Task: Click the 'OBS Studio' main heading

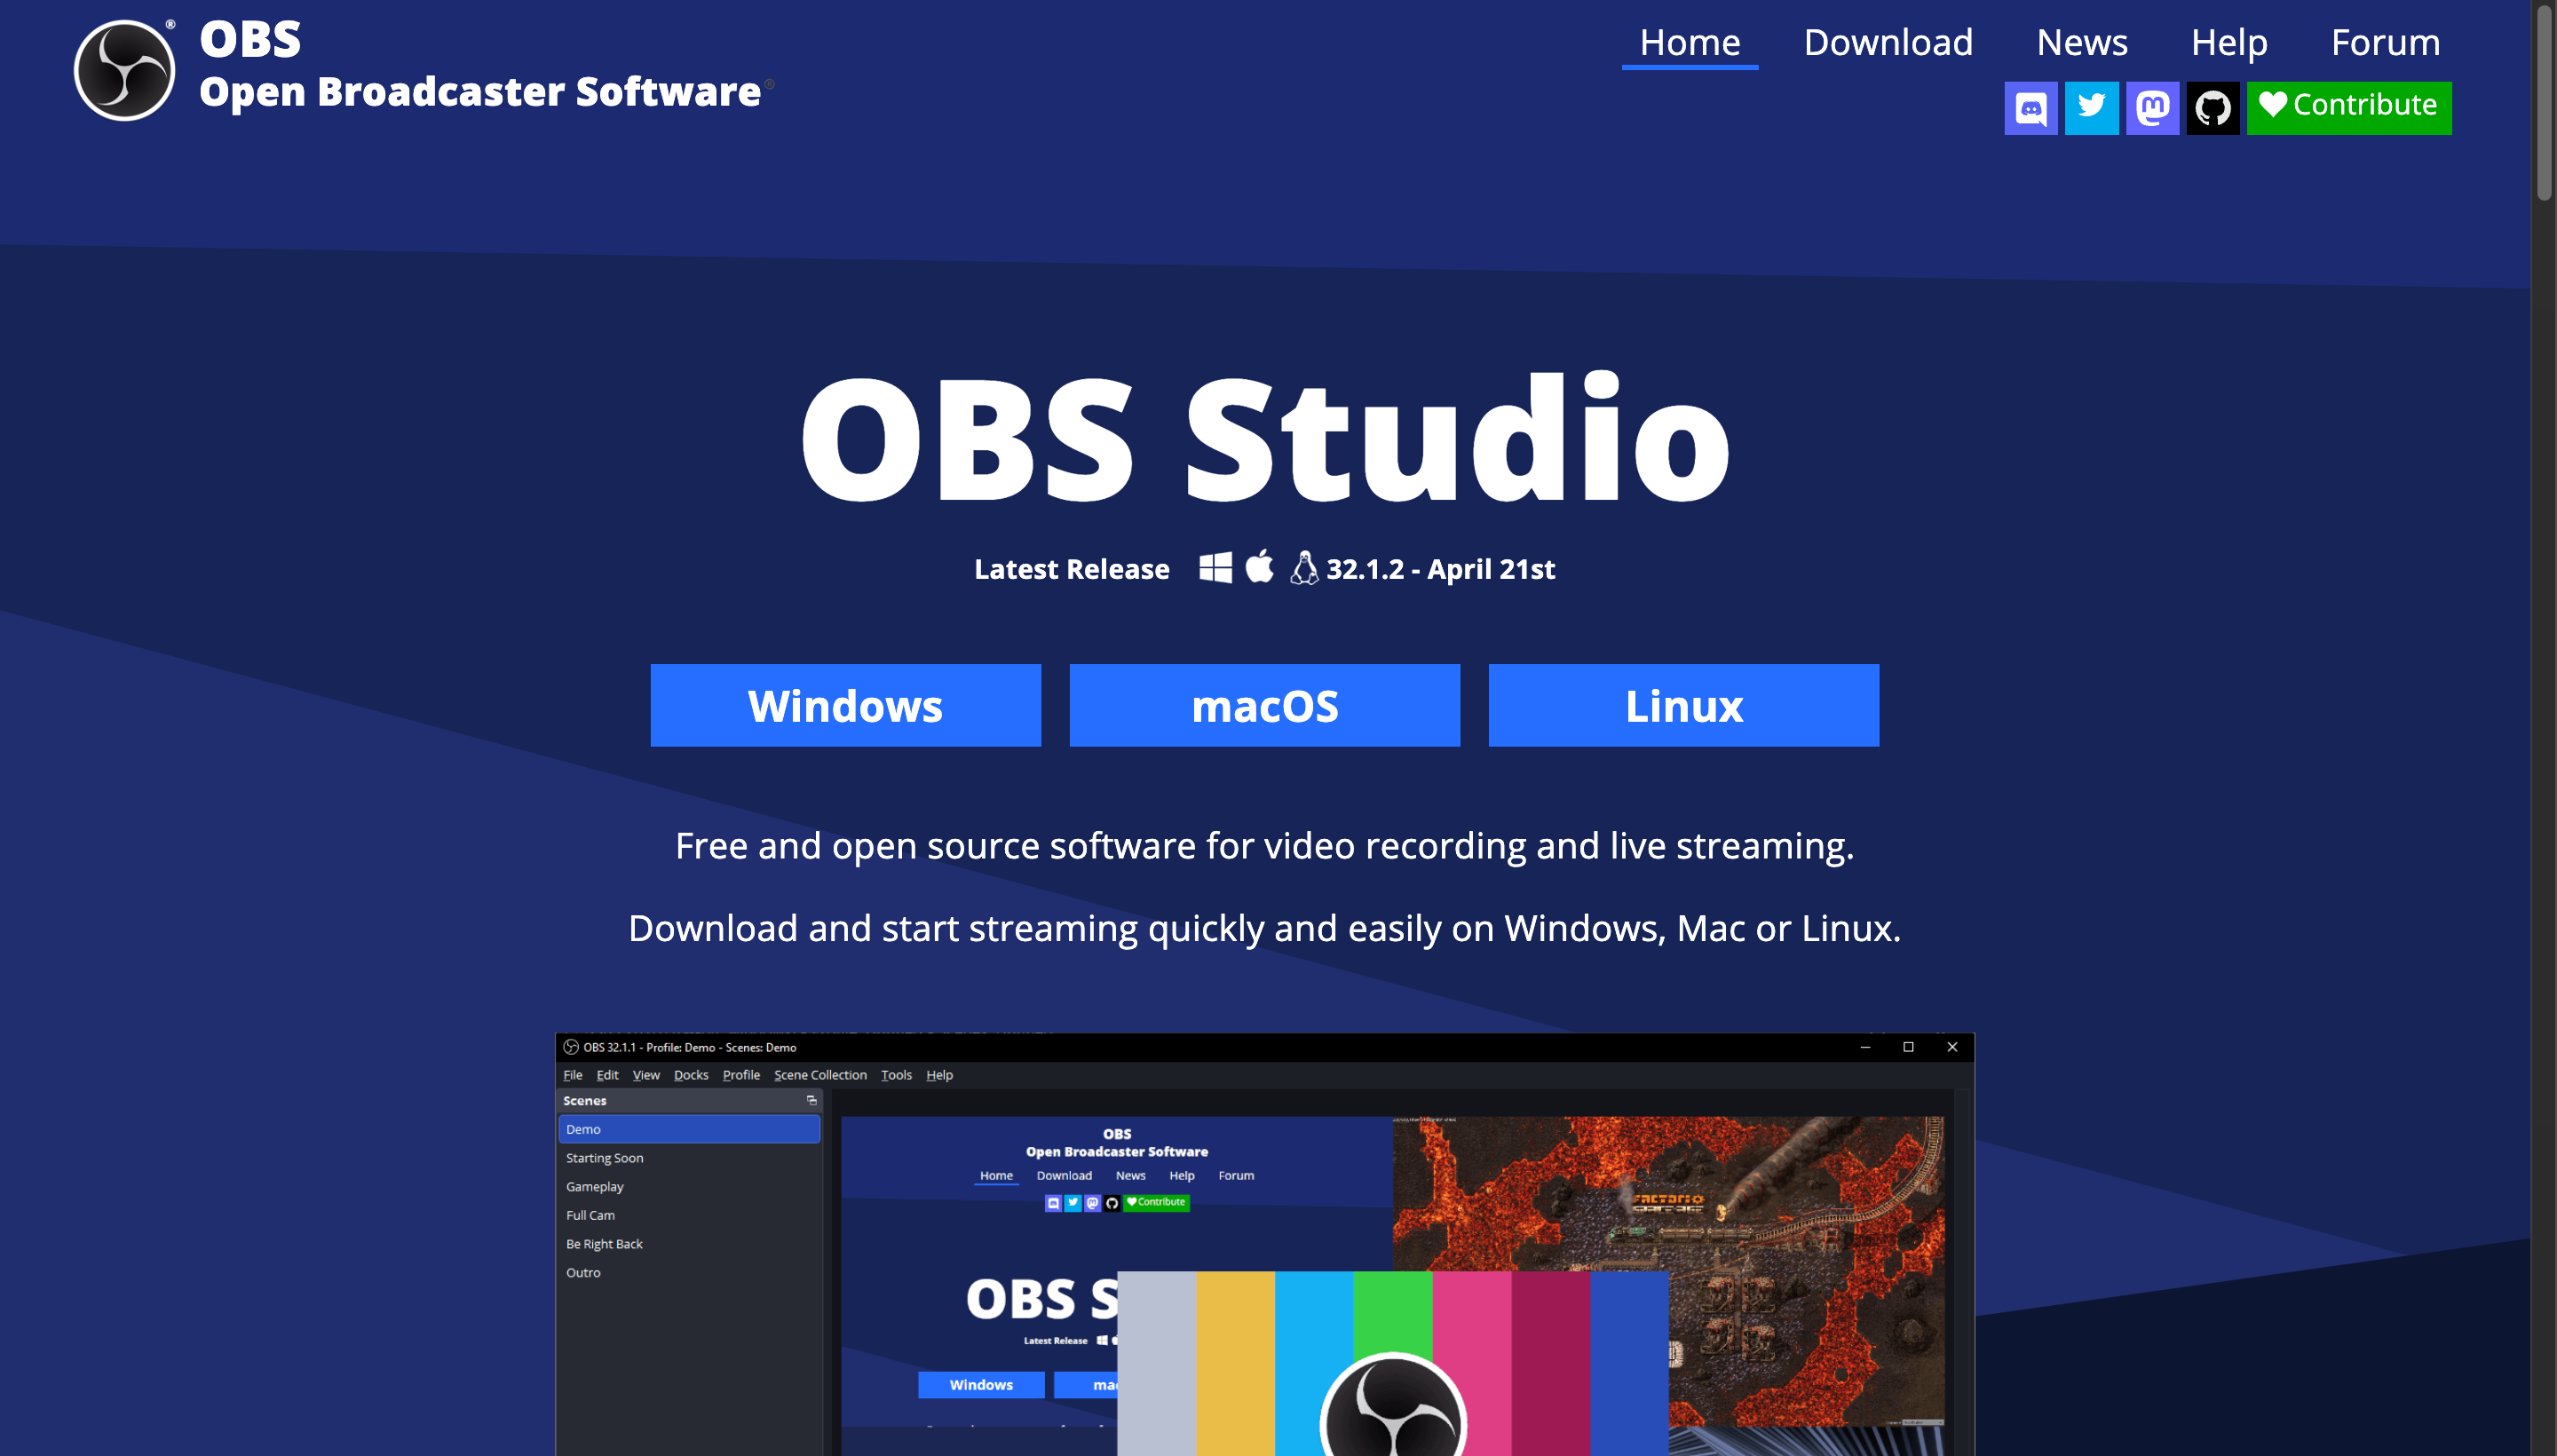Action: 1265,438
